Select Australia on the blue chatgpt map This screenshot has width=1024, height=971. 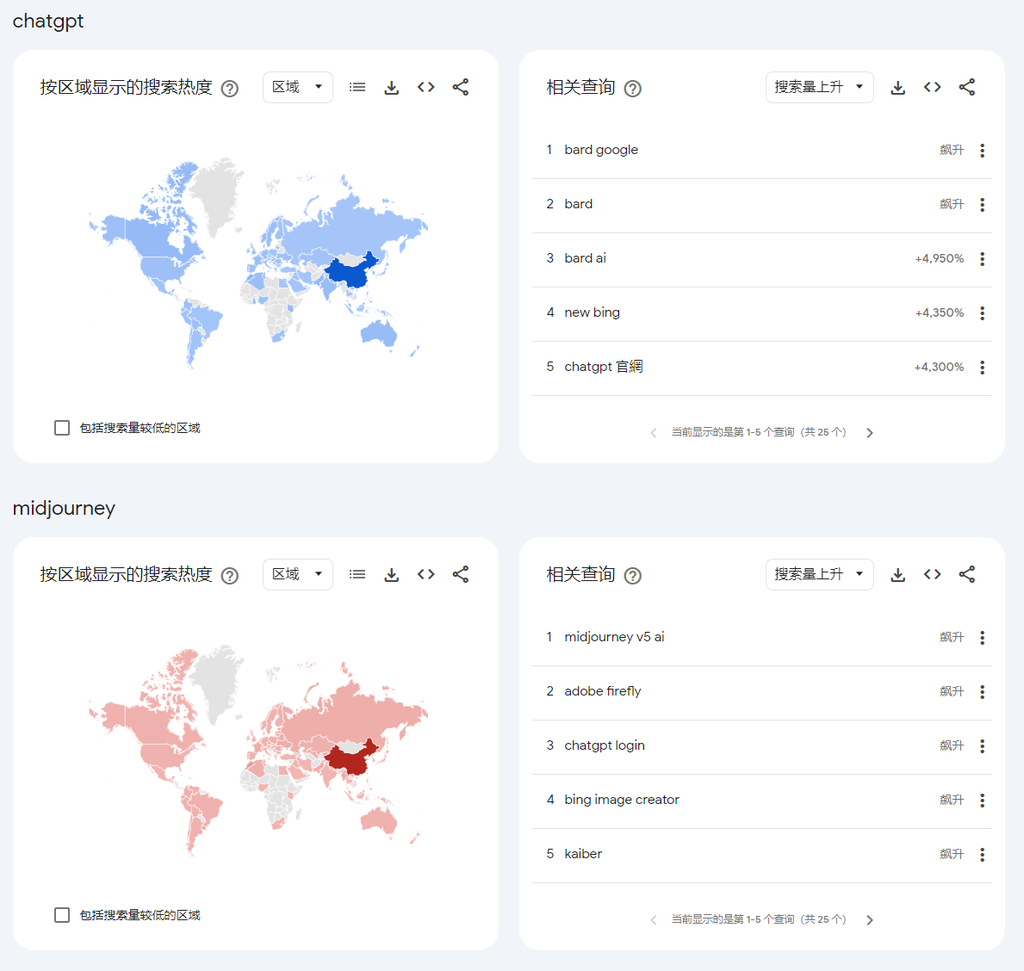click(x=379, y=333)
